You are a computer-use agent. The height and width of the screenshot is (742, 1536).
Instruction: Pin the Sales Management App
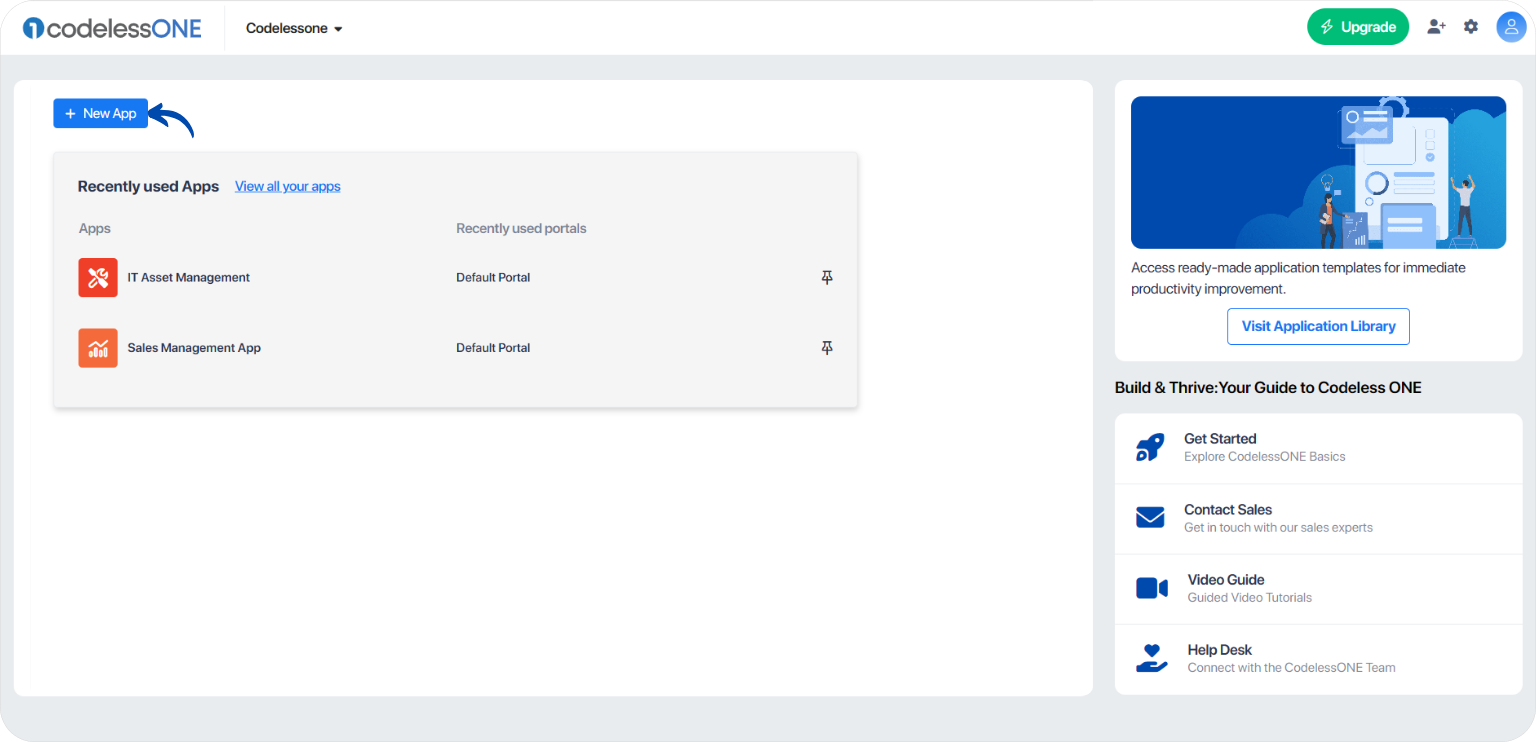827,348
